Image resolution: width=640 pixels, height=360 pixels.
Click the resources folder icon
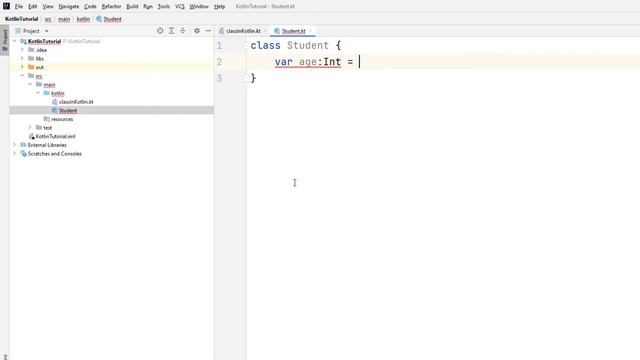(x=47, y=119)
